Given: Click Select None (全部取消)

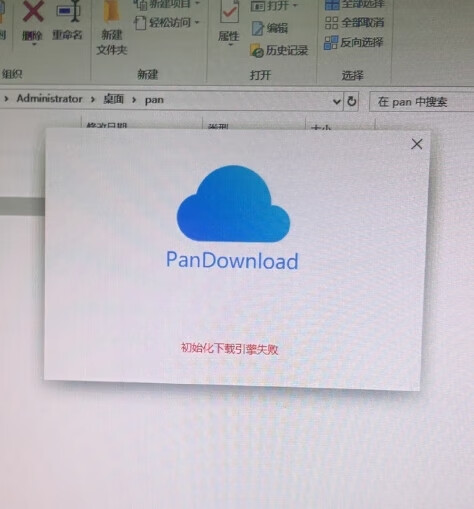Looking at the screenshot, I should coord(355,23).
